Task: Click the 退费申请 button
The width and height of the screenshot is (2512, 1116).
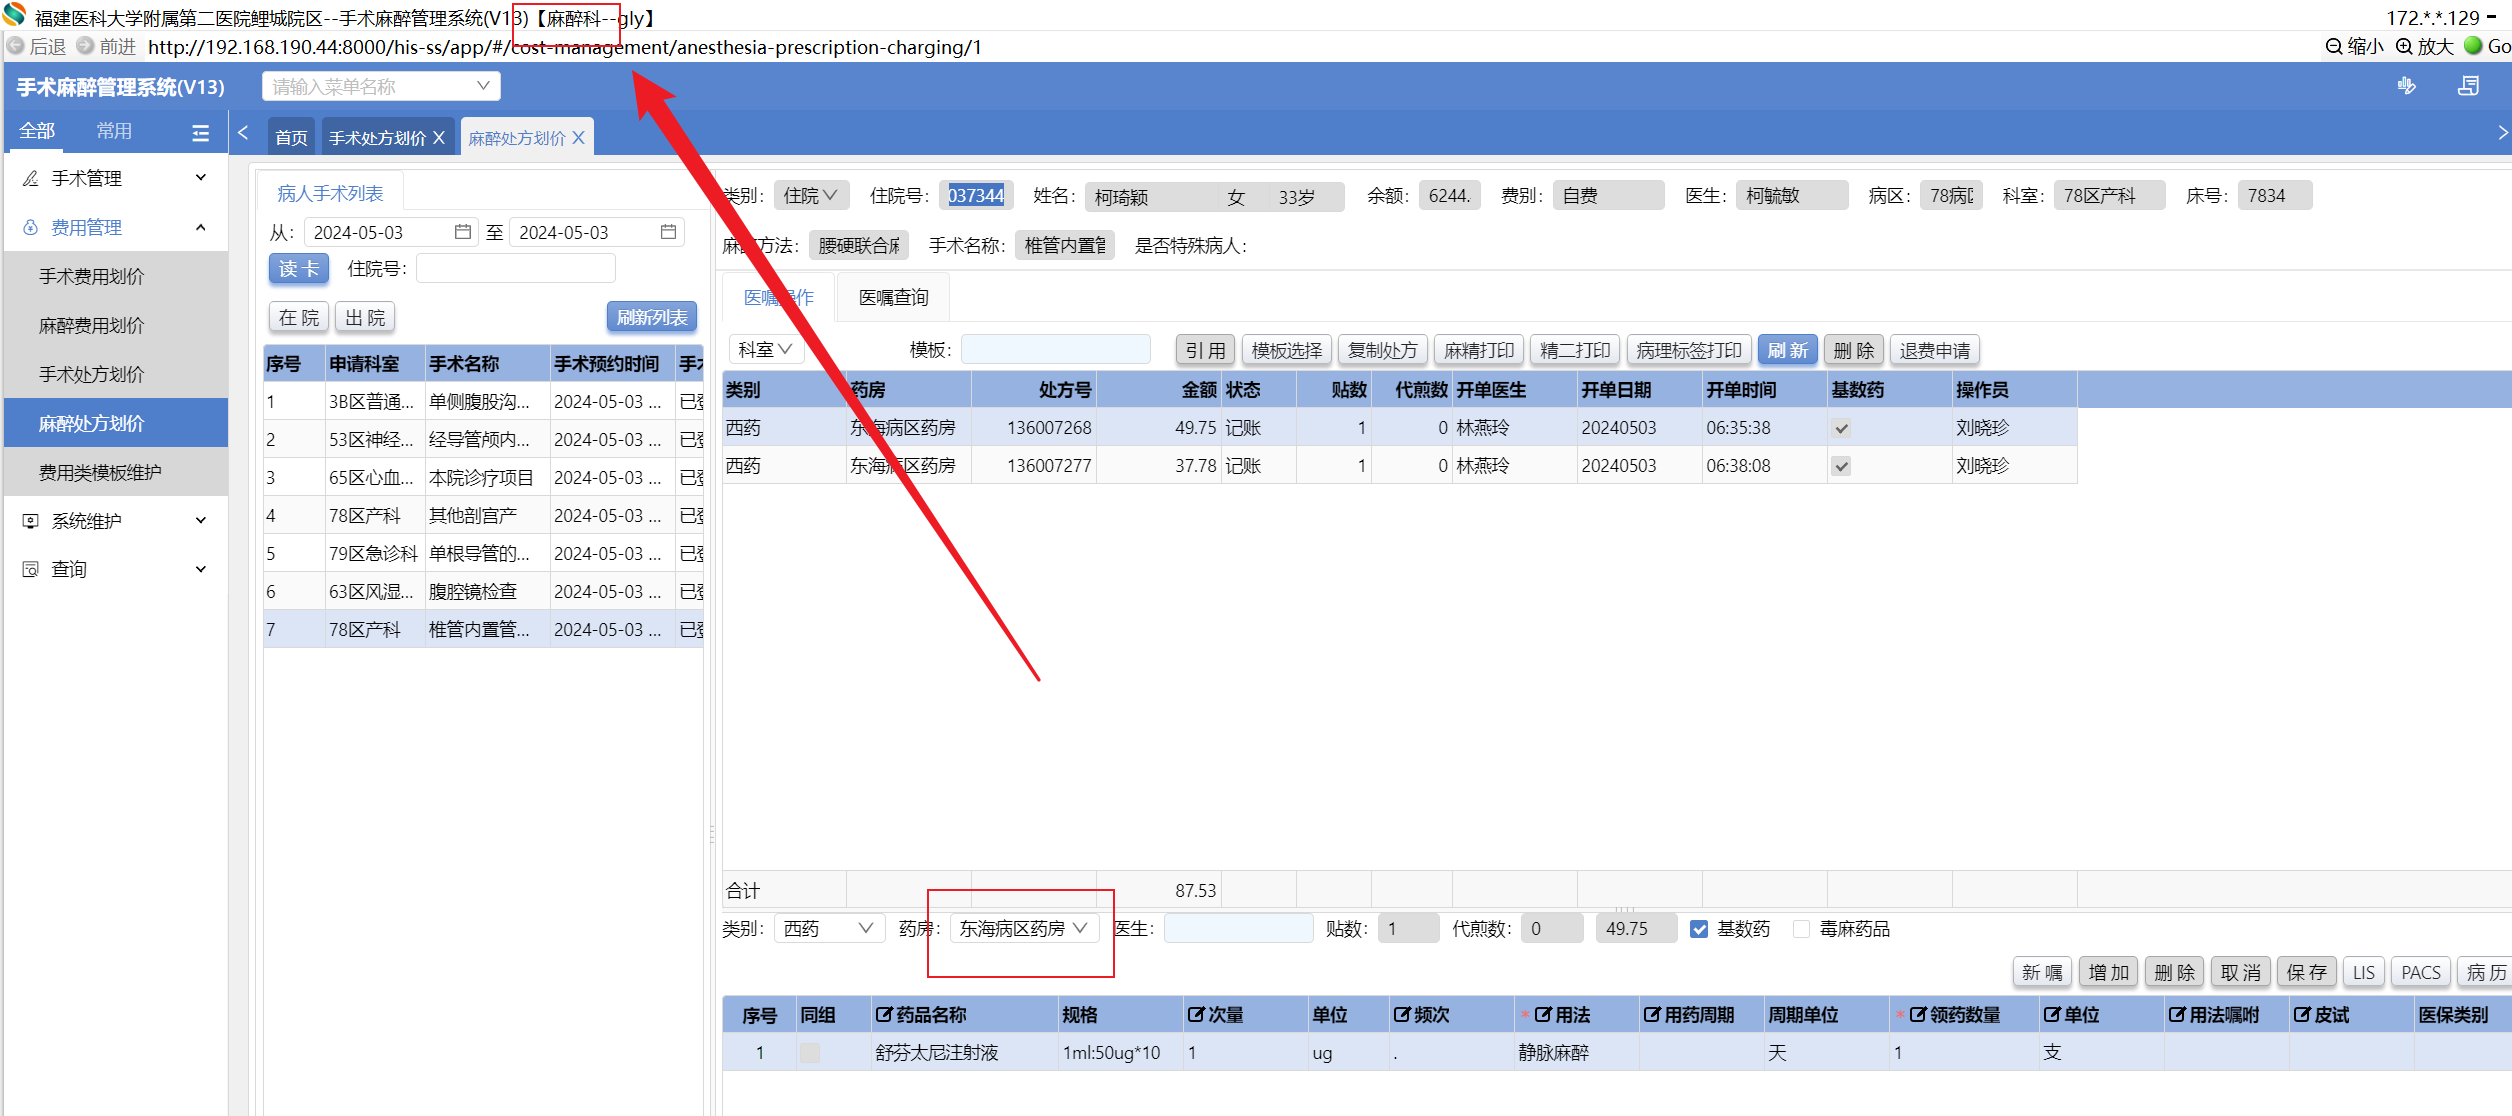Action: click(x=1934, y=350)
